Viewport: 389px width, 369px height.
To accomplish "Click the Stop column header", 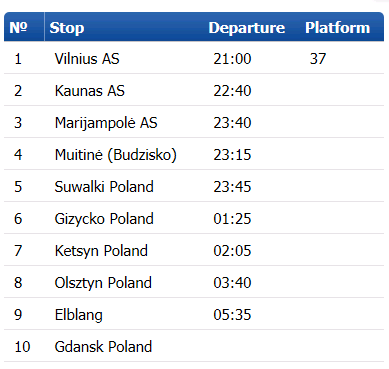I will click(67, 28).
